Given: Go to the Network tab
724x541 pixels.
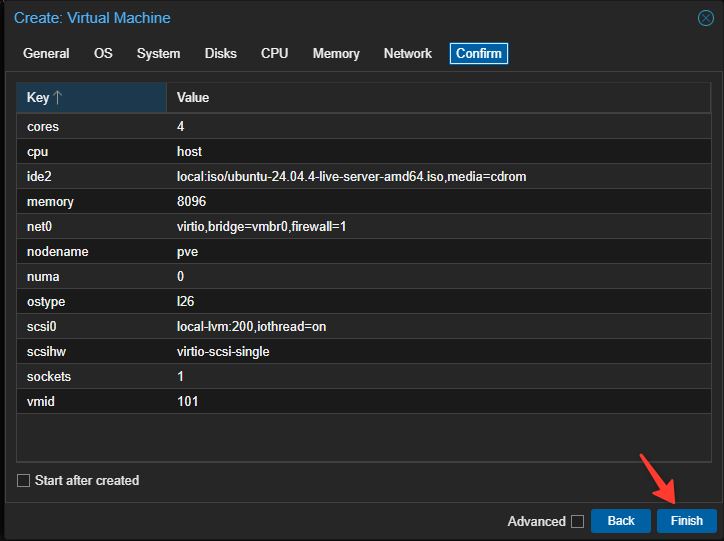Looking at the screenshot, I should [x=408, y=54].
